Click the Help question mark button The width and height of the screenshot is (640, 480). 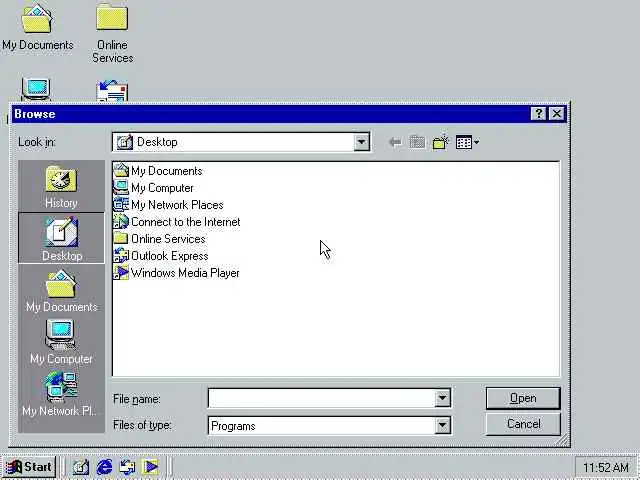538,113
